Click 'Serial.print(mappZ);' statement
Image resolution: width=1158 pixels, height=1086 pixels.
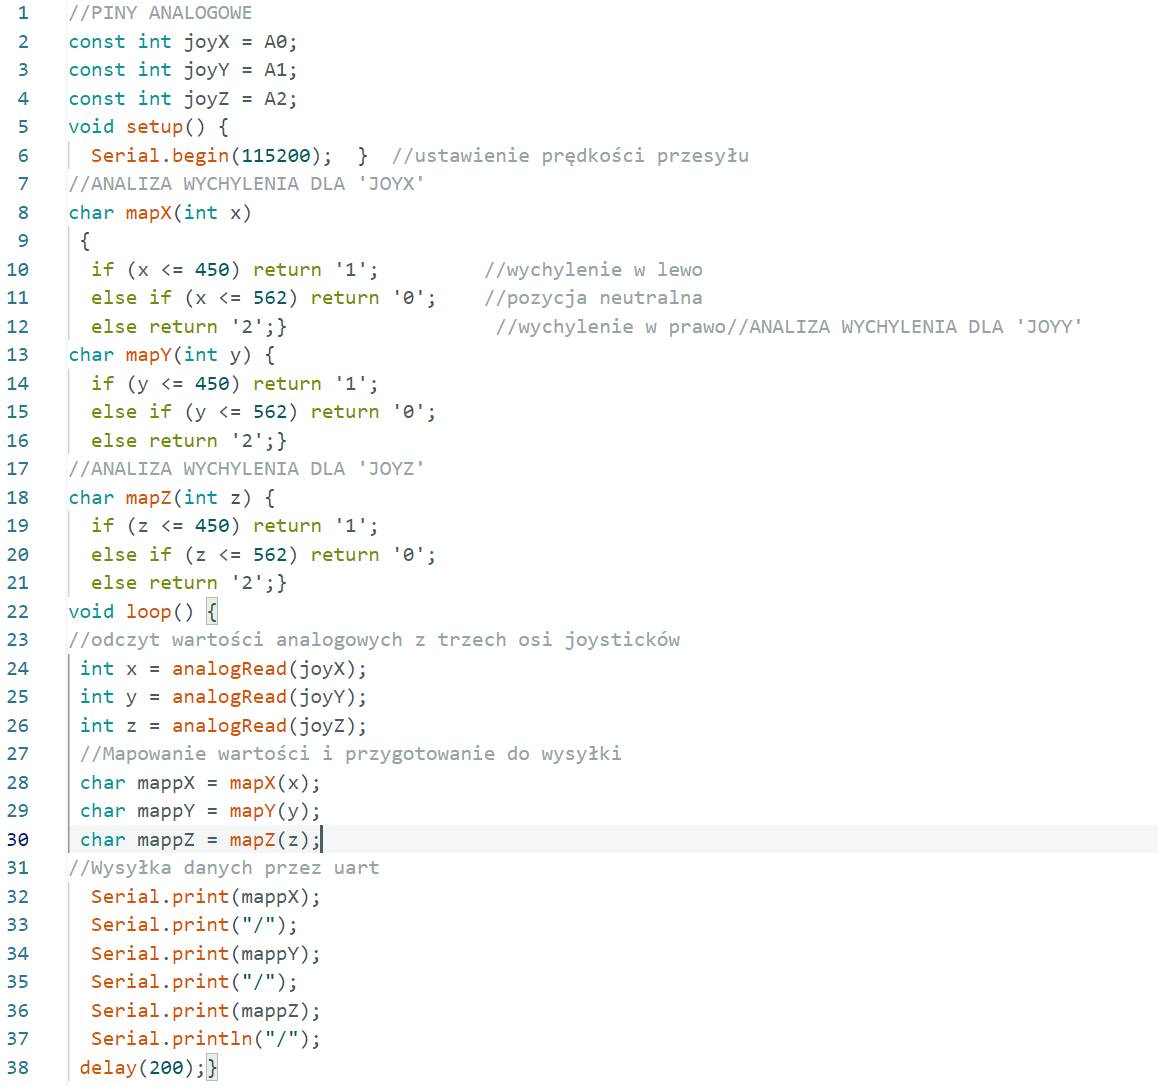pyautogui.click(x=205, y=1011)
